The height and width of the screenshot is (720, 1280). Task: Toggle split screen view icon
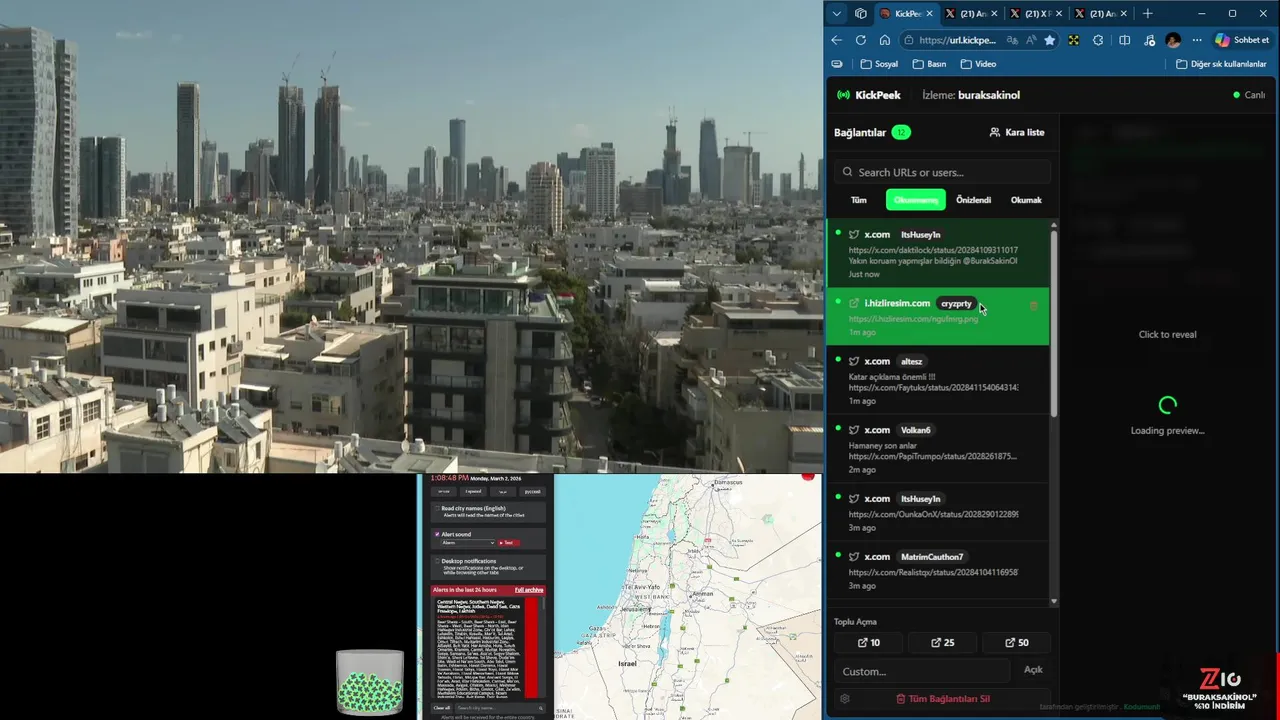click(x=1125, y=40)
